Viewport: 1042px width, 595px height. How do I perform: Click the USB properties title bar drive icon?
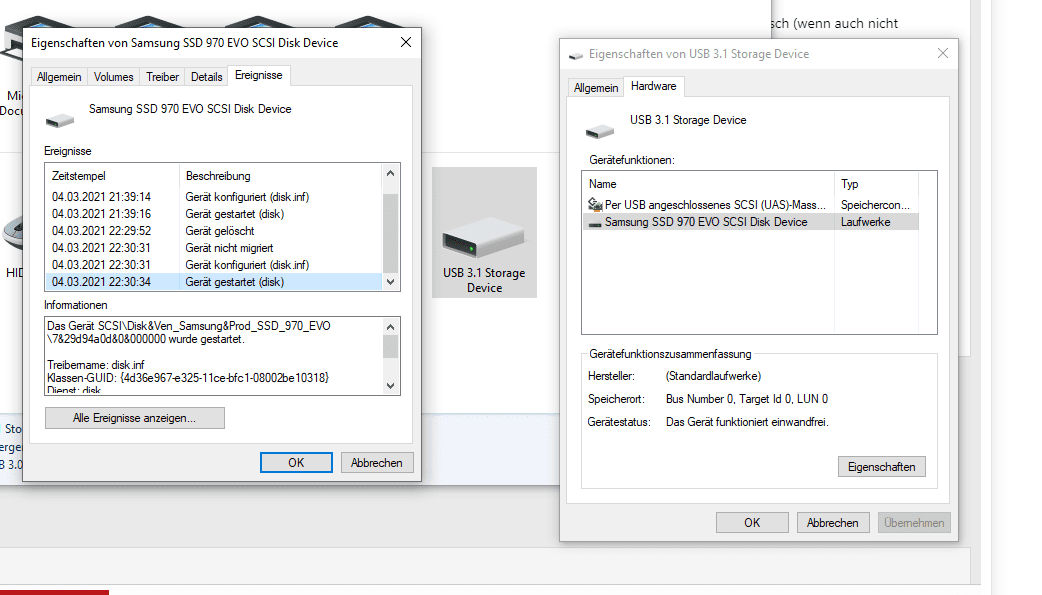(x=575, y=55)
